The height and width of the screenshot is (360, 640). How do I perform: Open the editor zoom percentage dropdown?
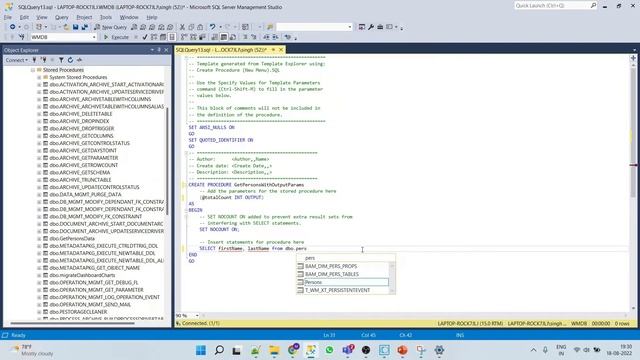(x=197, y=316)
